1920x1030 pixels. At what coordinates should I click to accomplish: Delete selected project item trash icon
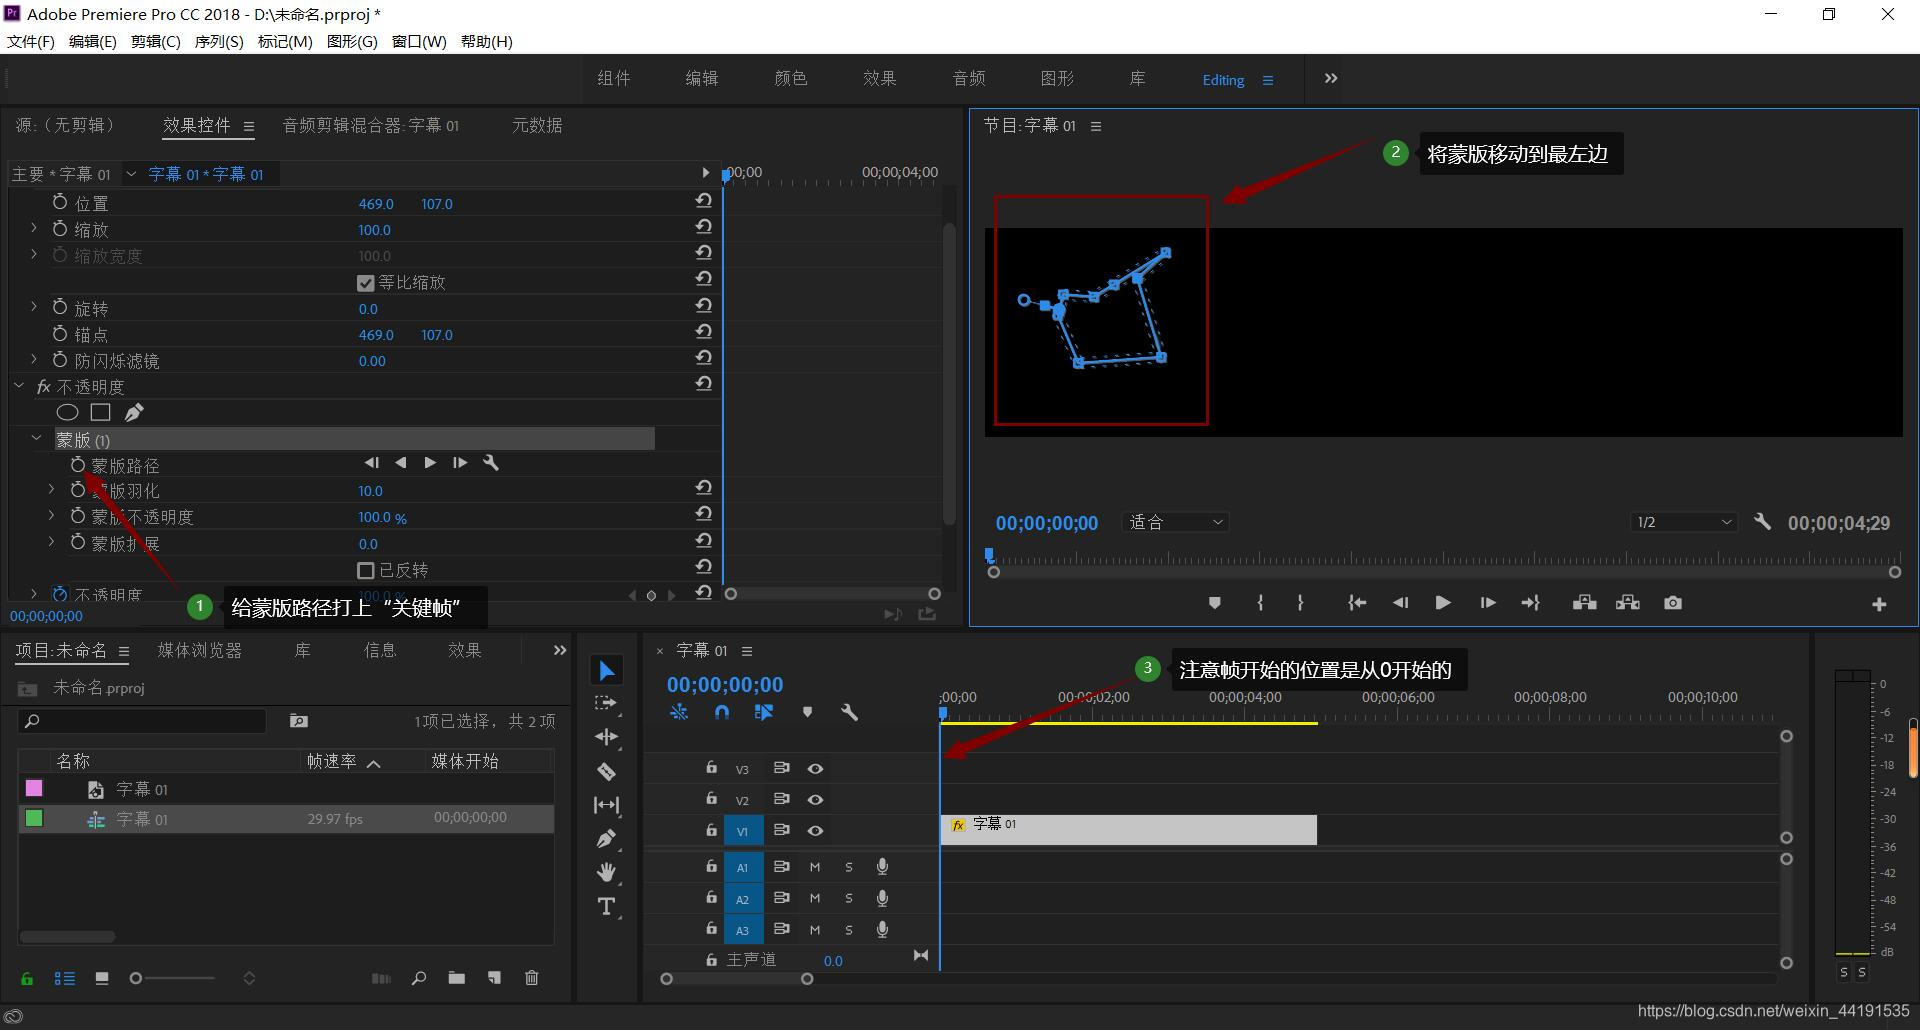(x=532, y=978)
